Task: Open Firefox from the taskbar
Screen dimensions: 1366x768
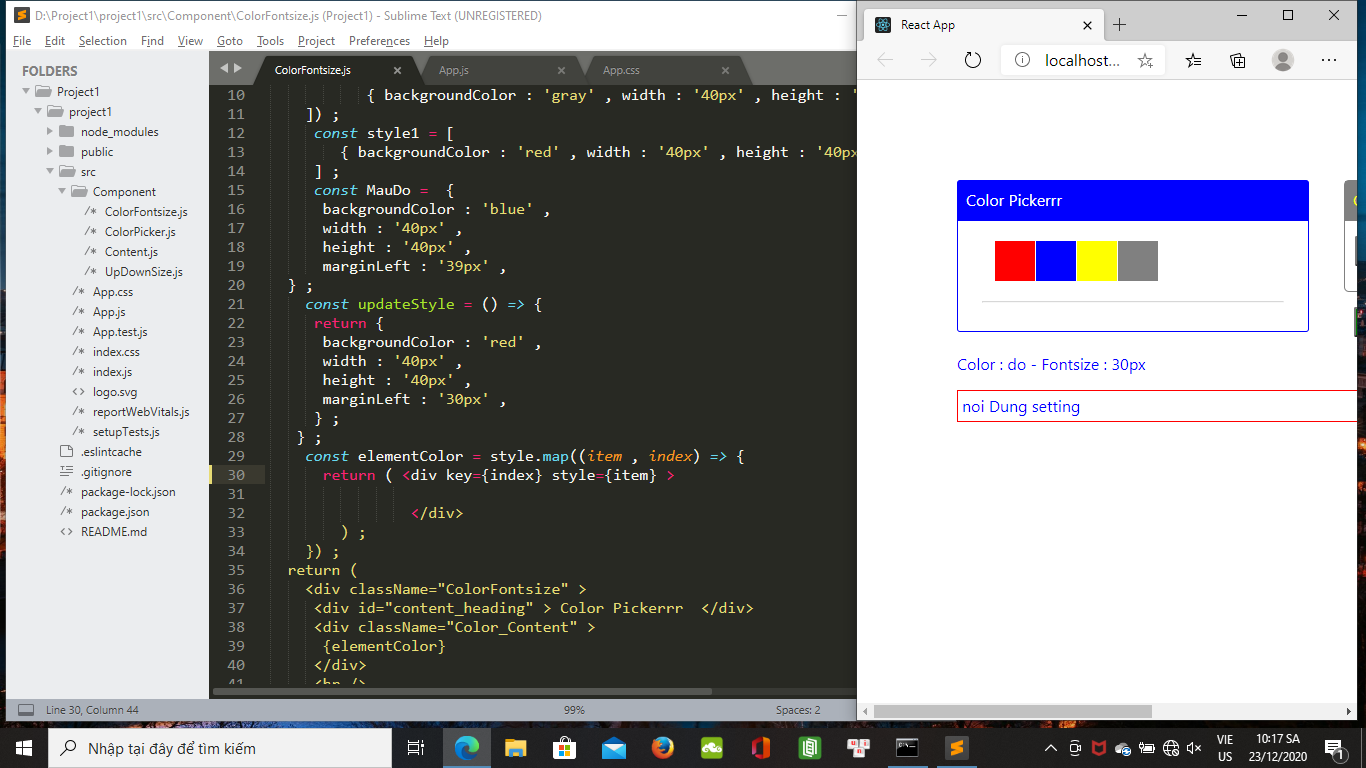Action: pyautogui.click(x=662, y=748)
